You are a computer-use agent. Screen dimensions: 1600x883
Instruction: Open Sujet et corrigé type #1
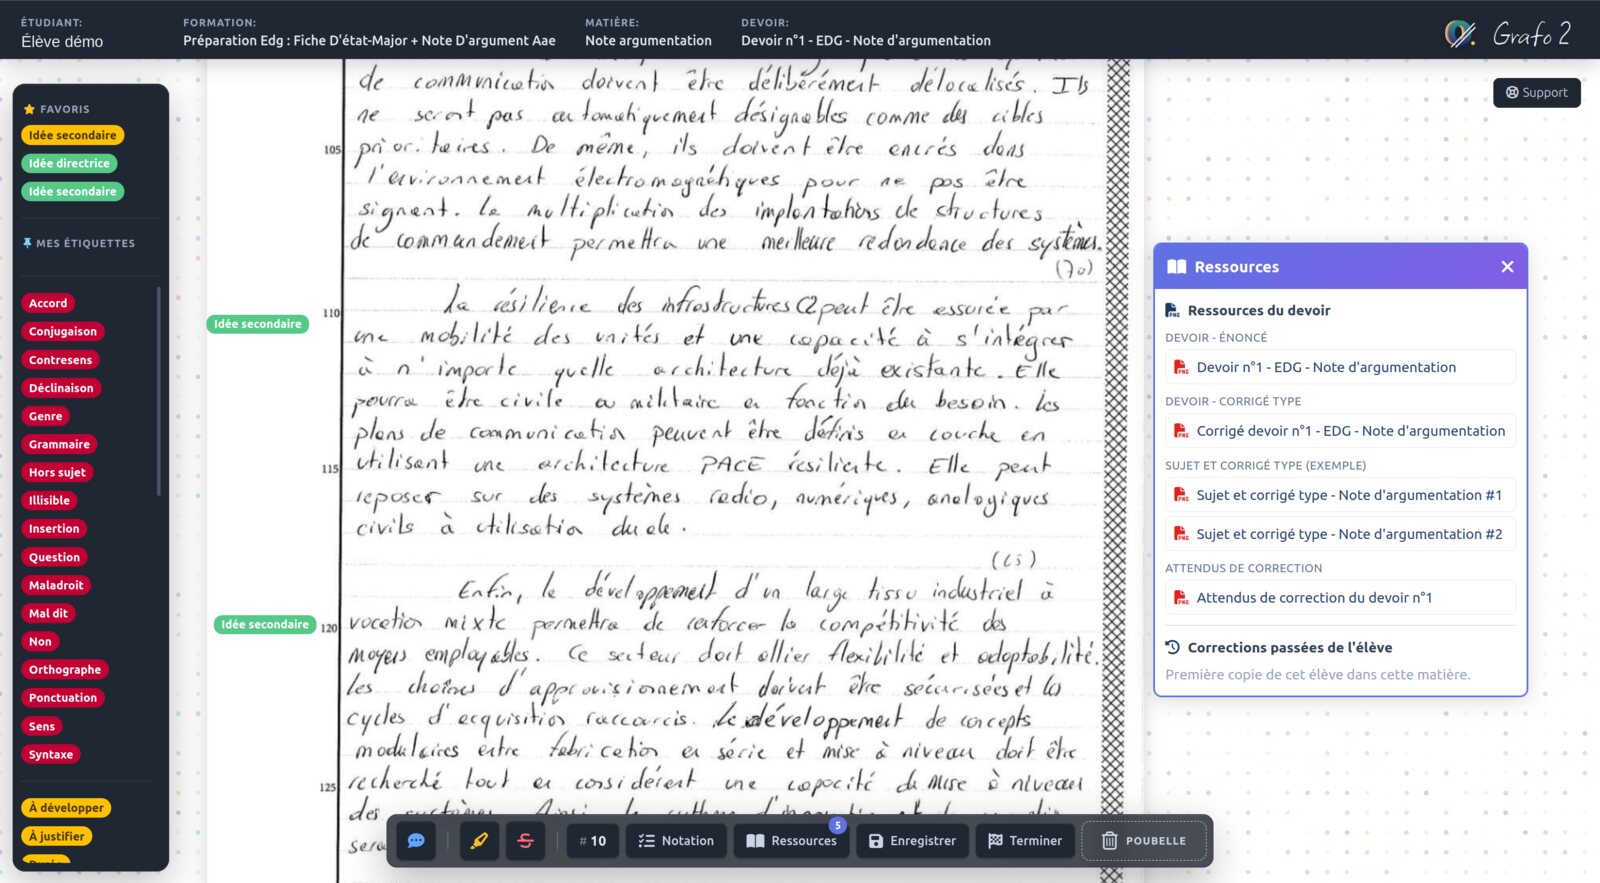click(1340, 495)
